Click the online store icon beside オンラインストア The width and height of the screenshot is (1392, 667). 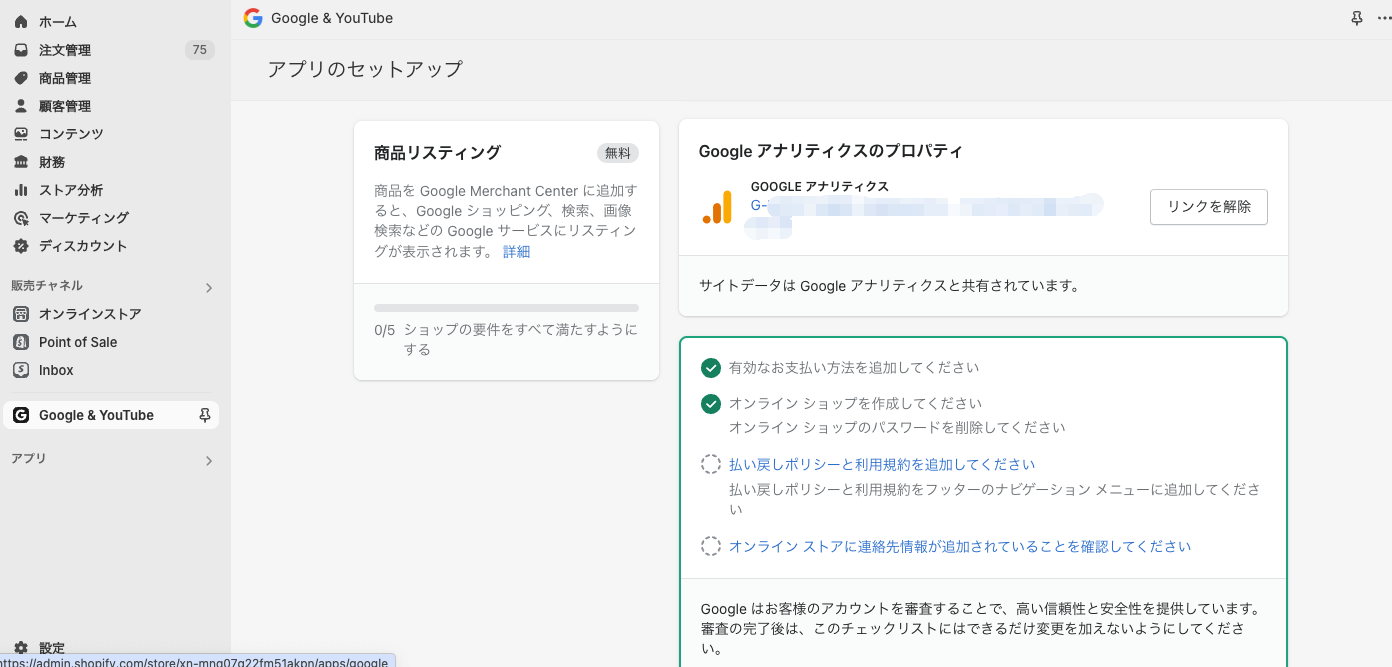click(x=21, y=314)
